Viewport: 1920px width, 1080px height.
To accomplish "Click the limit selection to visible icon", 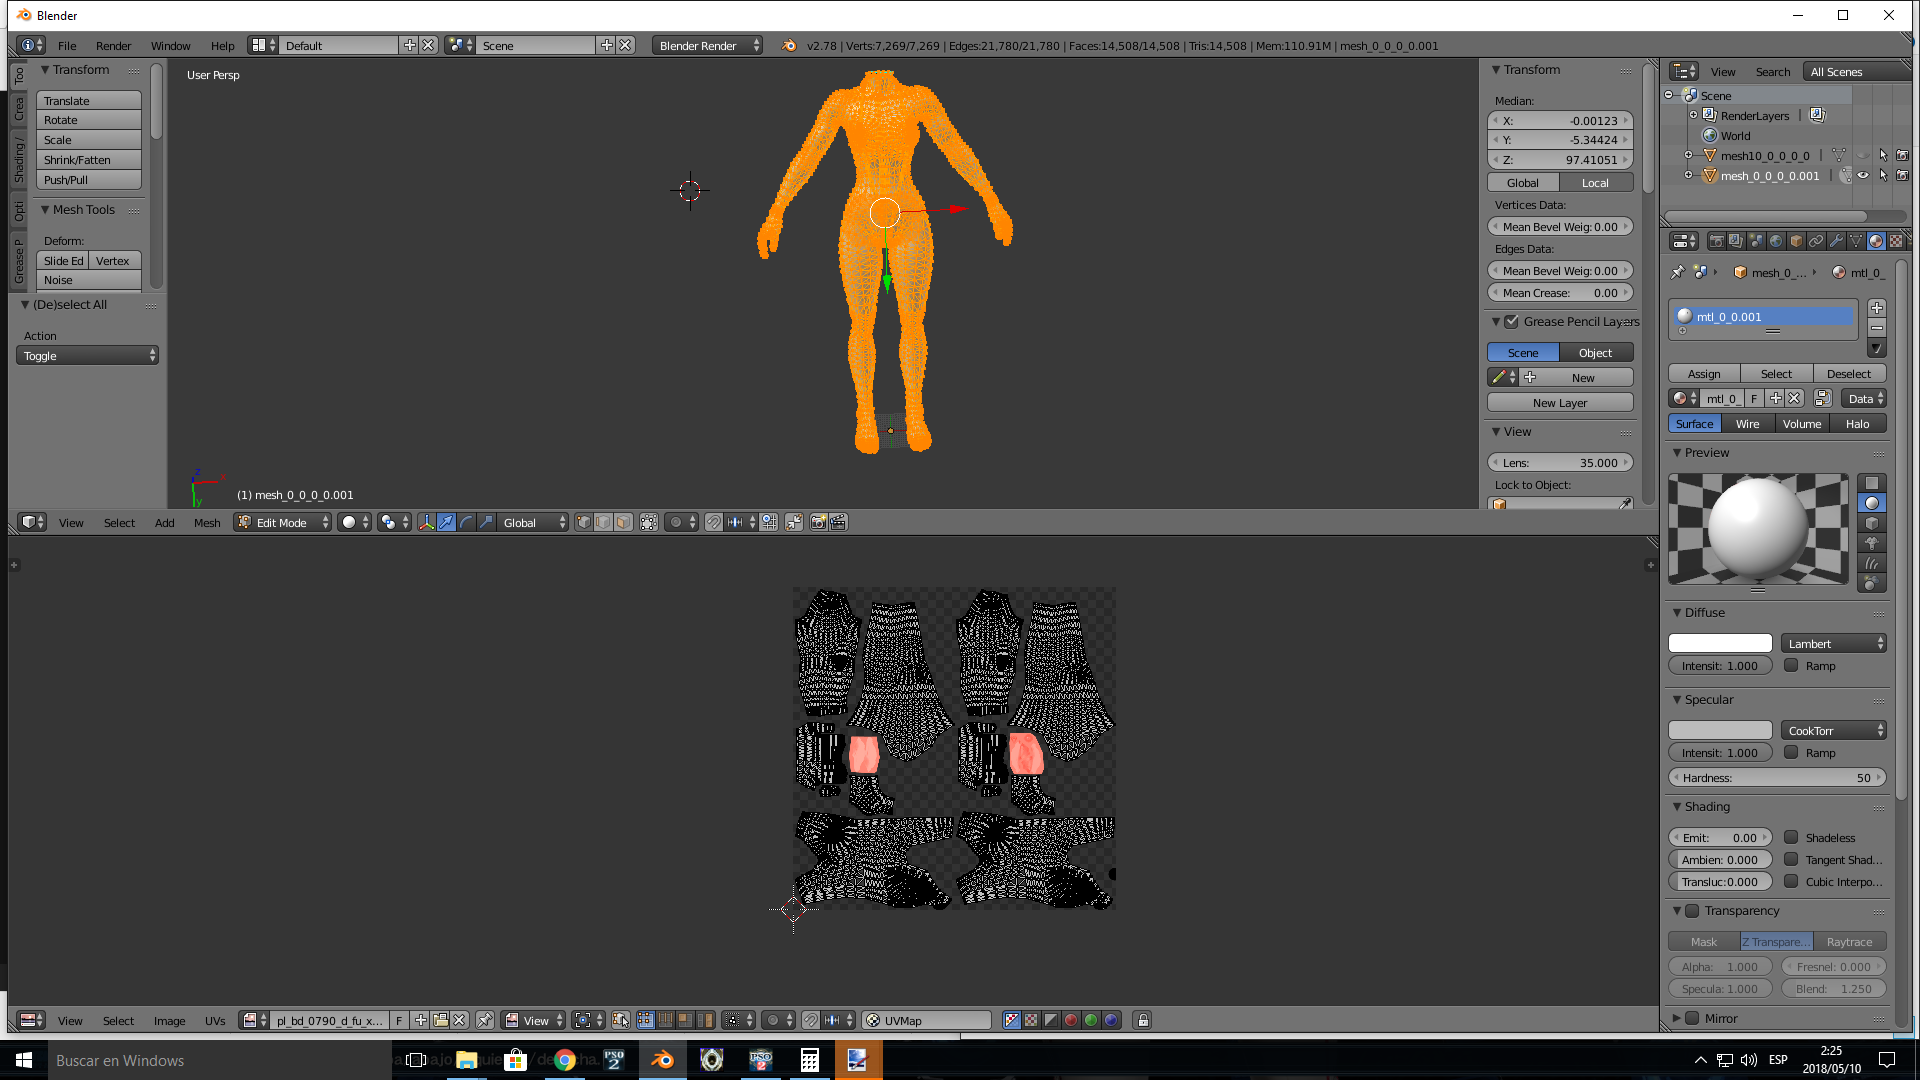I will (x=649, y=522).
